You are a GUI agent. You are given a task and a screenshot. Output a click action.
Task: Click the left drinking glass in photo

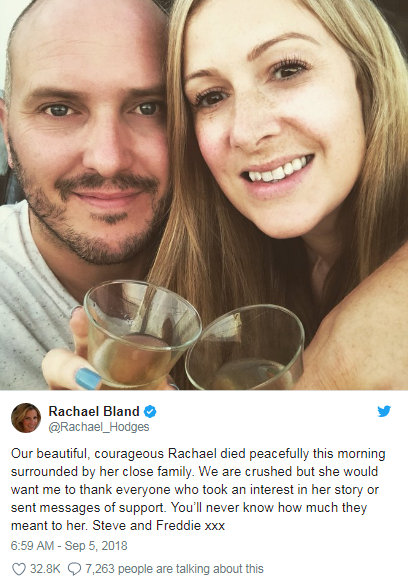(x=142, y=335)
